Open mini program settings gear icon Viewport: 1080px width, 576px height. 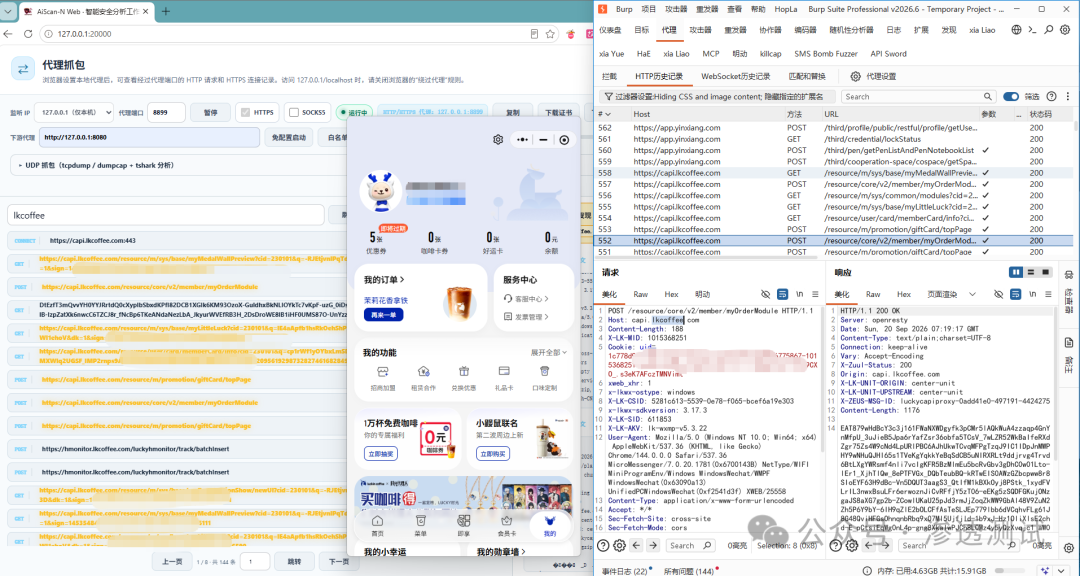pyautogui.click(x=498, y=140)
